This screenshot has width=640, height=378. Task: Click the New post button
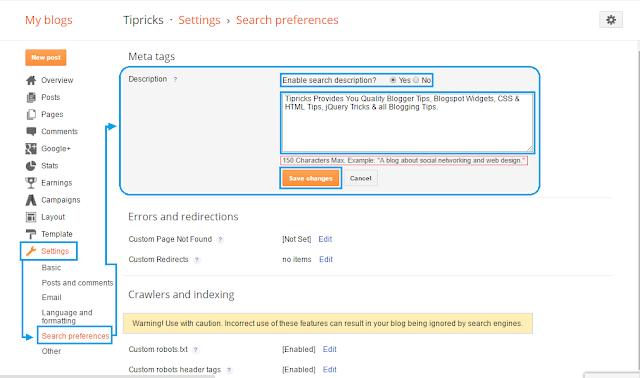pos(46,58)
